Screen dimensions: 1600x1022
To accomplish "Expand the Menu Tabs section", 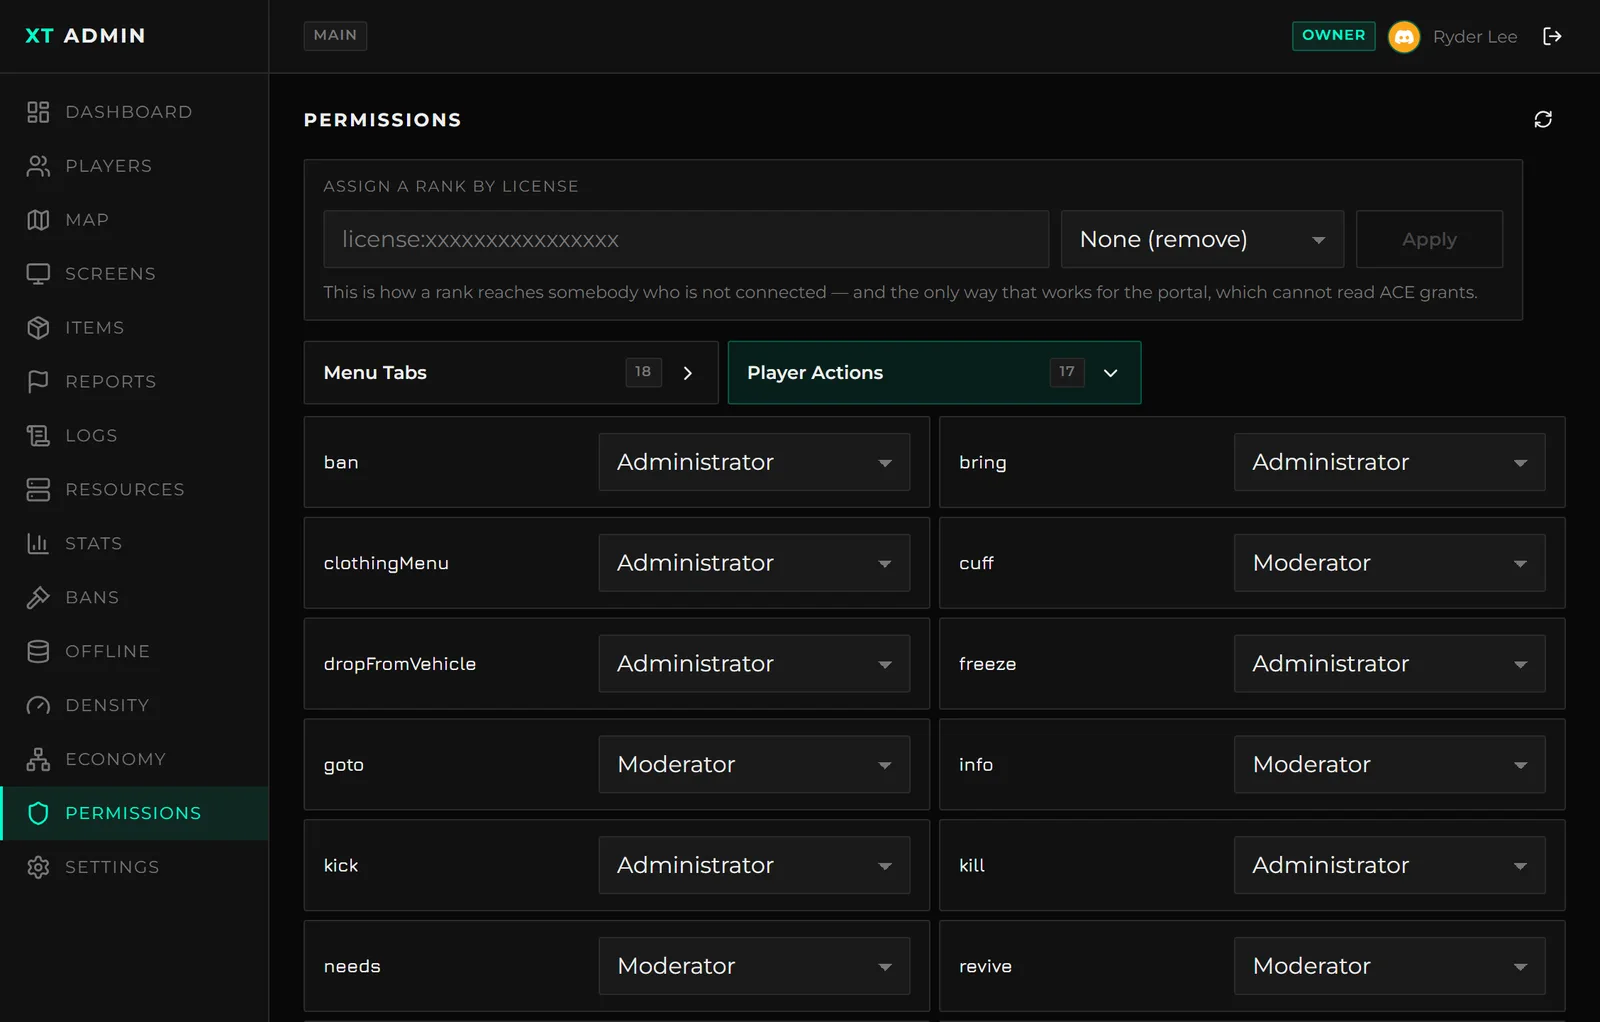I will [x=511, y=373].
